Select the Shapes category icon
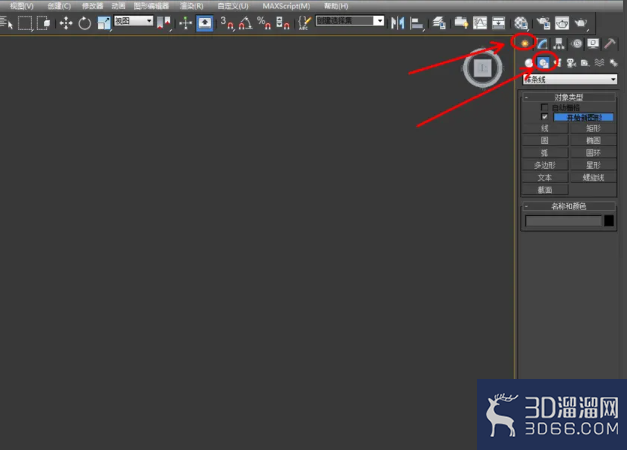Image resolution: width=627 pixels, height=450 pixels. [x=543, y=63]
